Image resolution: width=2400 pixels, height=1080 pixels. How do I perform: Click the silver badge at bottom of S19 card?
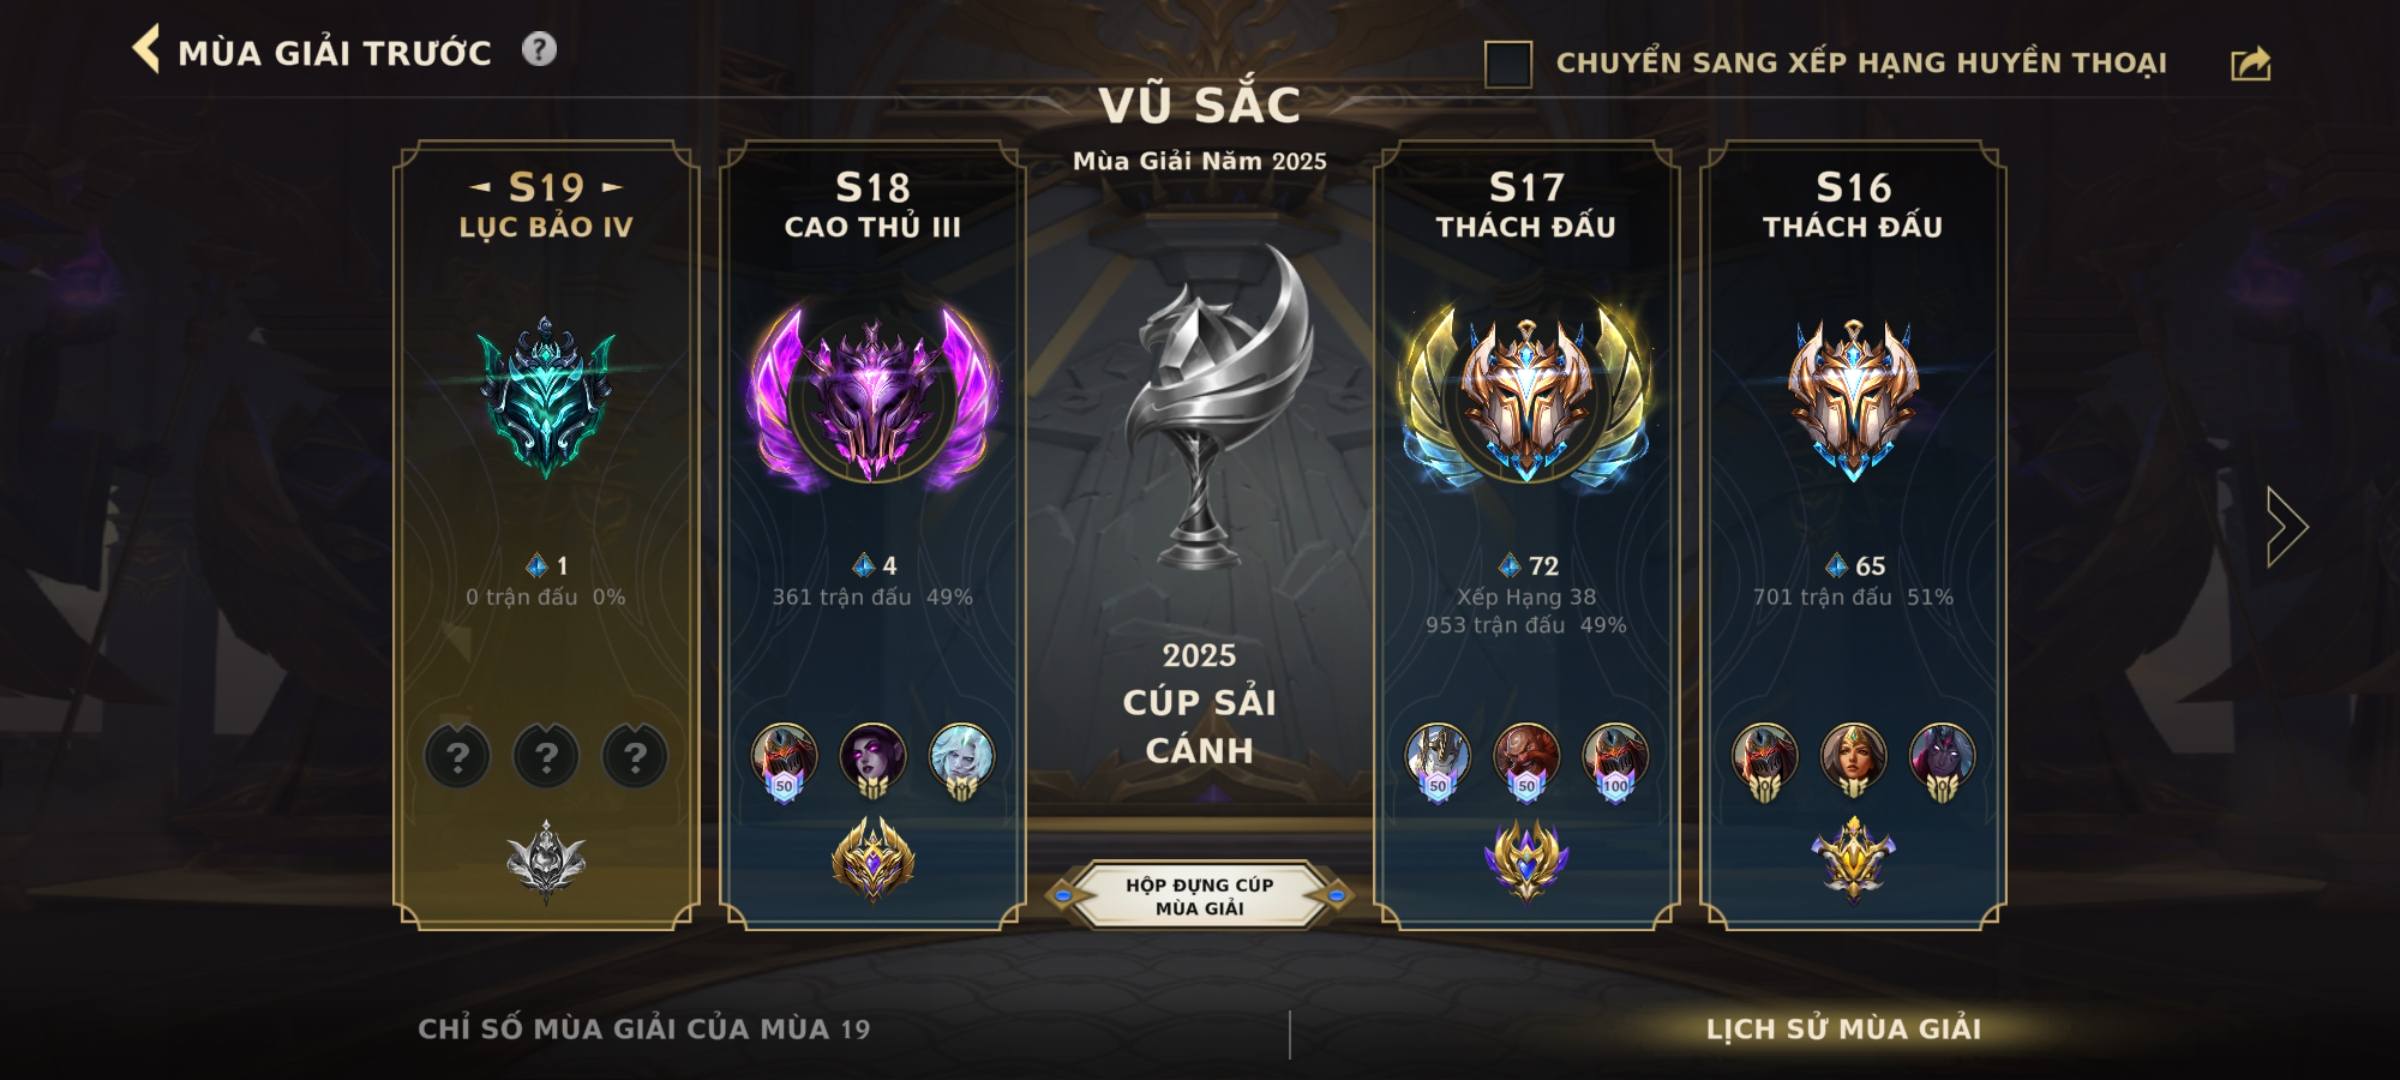point(546,862)
